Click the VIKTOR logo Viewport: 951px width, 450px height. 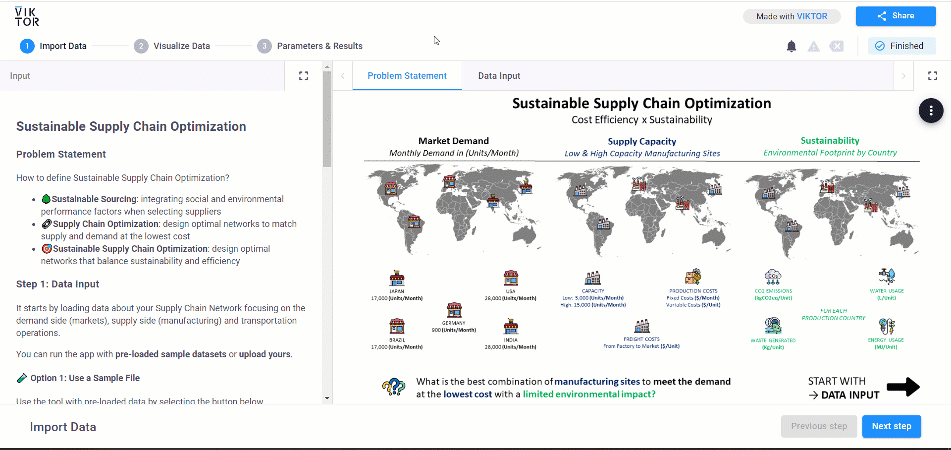pyautogui.click(x=26, y=15)
